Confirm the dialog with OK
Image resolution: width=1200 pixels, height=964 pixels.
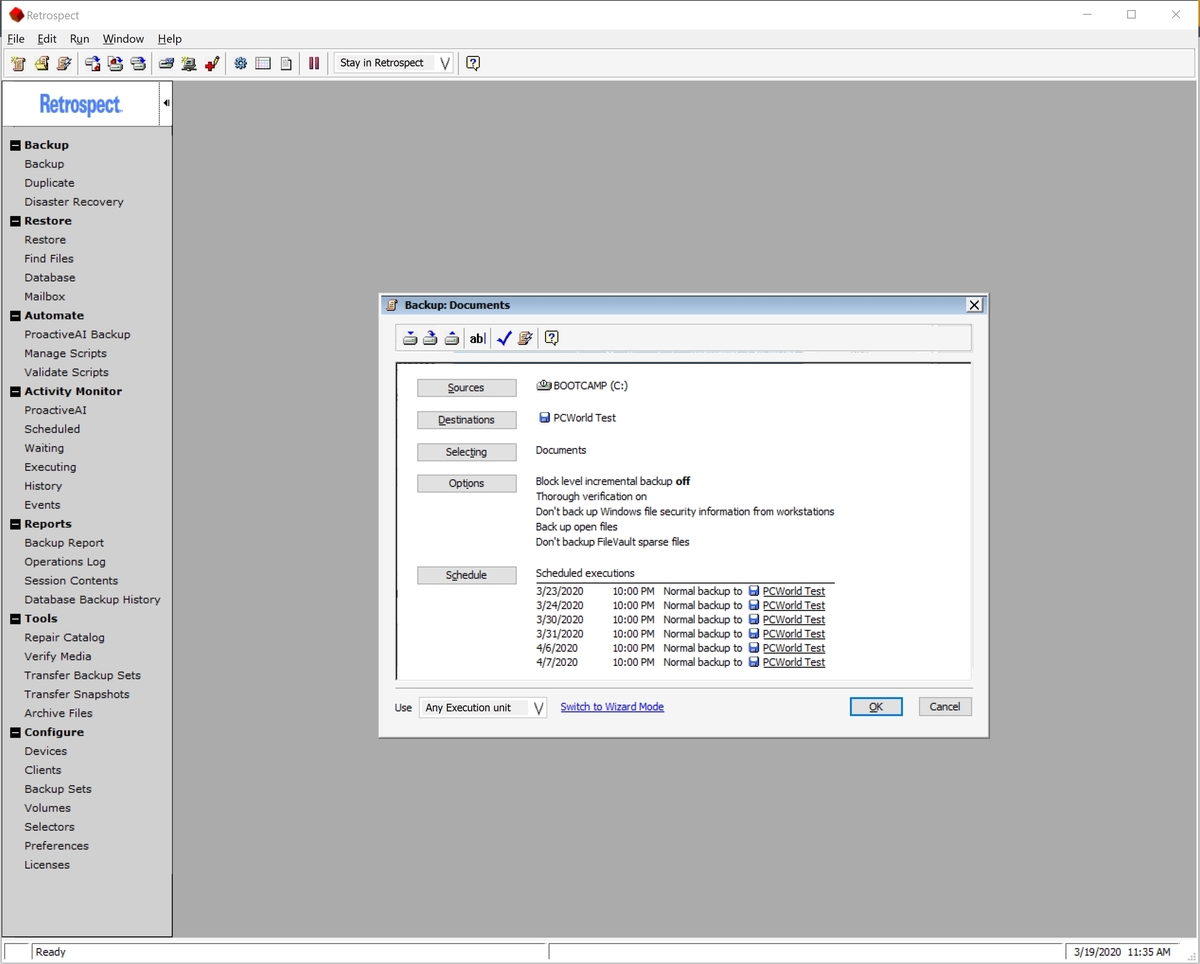[x=876, y=707]
